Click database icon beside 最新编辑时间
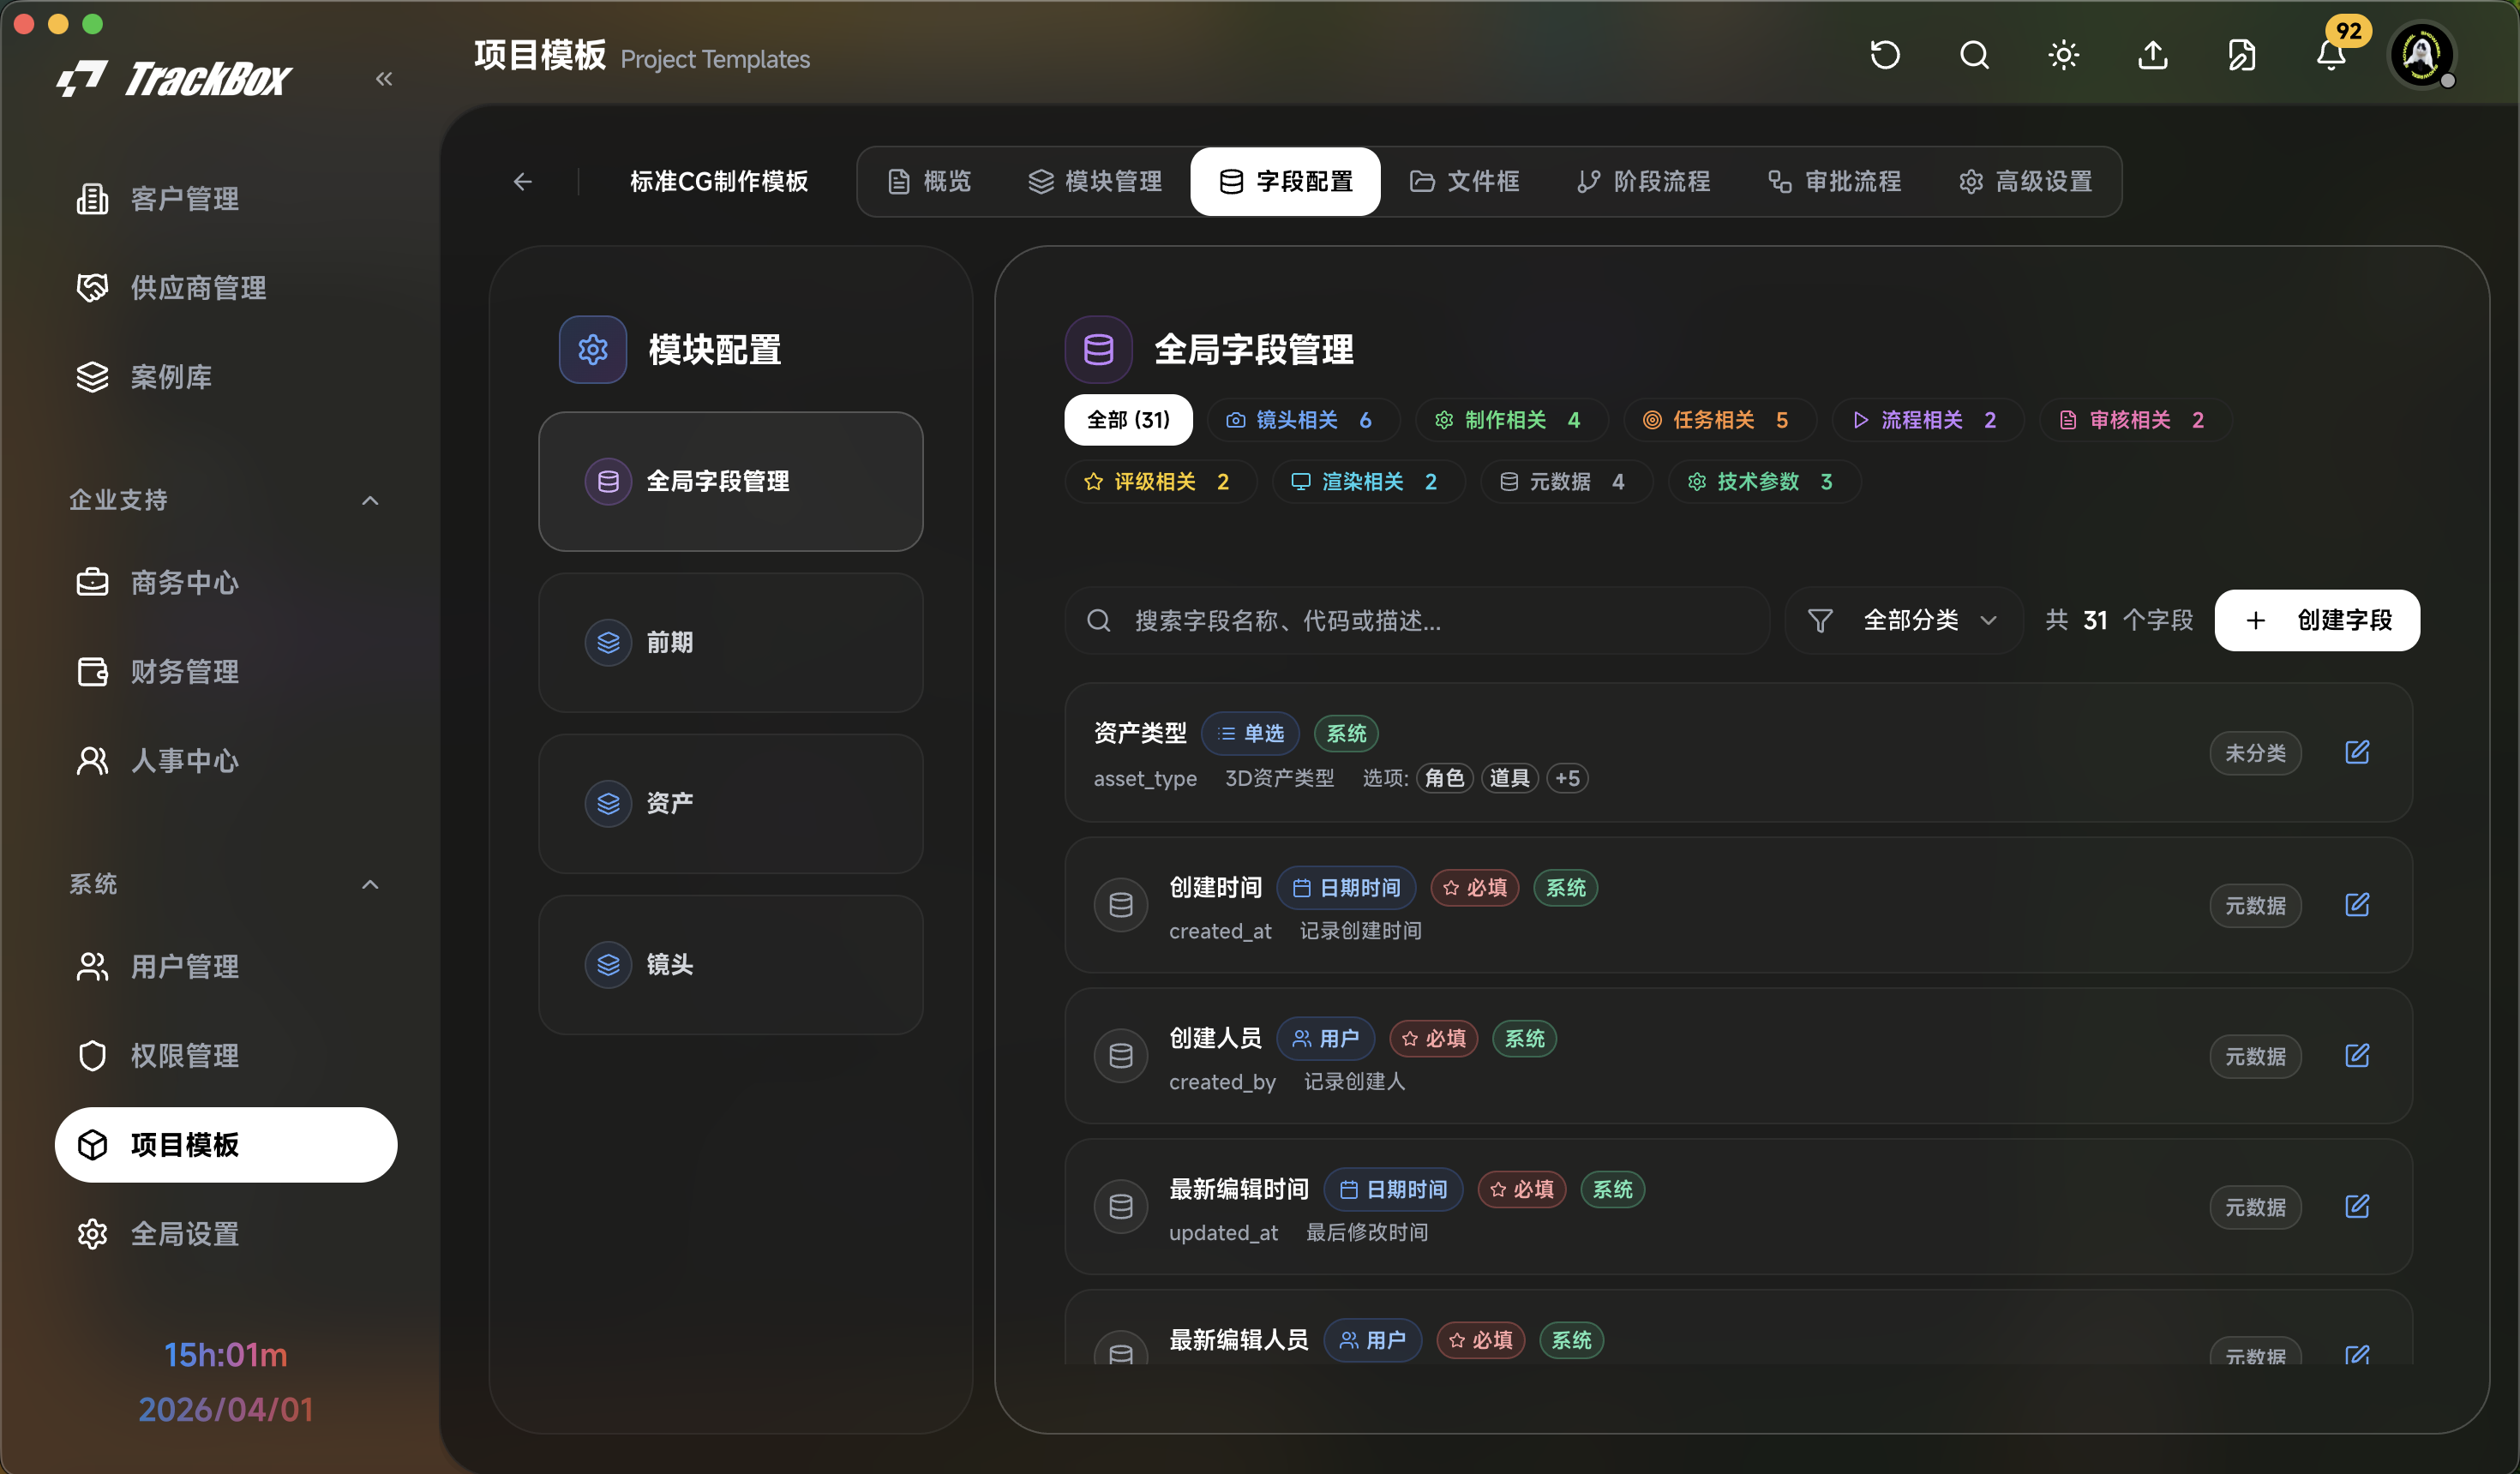The image size is (2520, 1474). tap(1120, 1207)
